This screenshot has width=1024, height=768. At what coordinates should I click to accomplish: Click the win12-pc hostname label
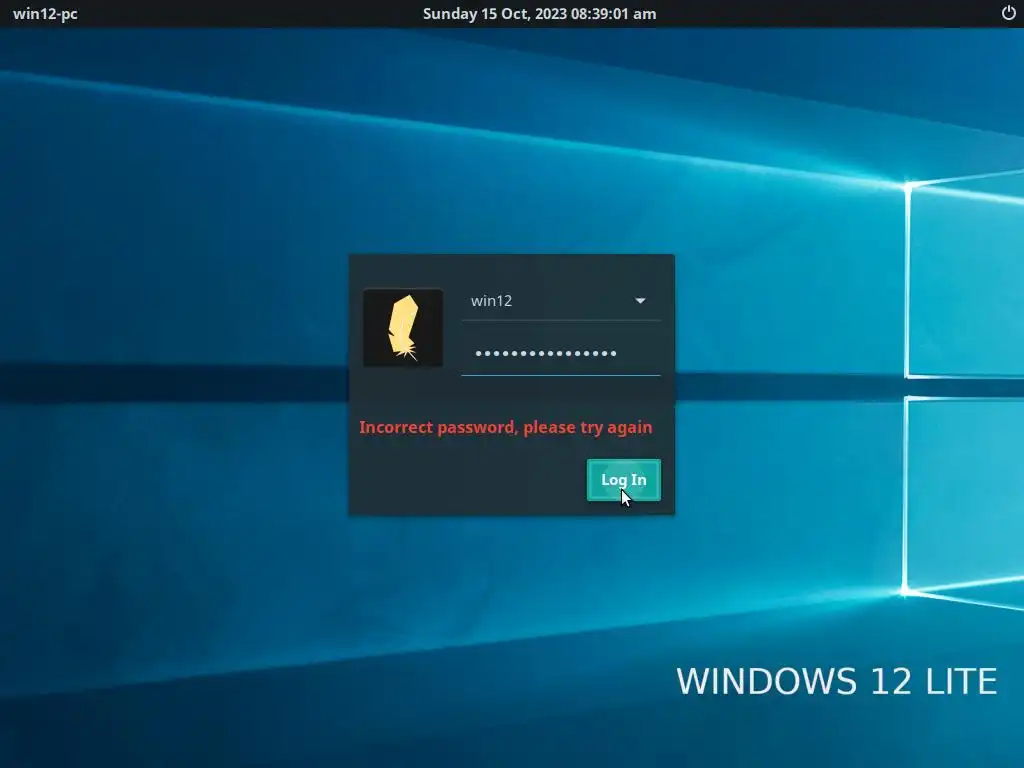coord(45,14)
